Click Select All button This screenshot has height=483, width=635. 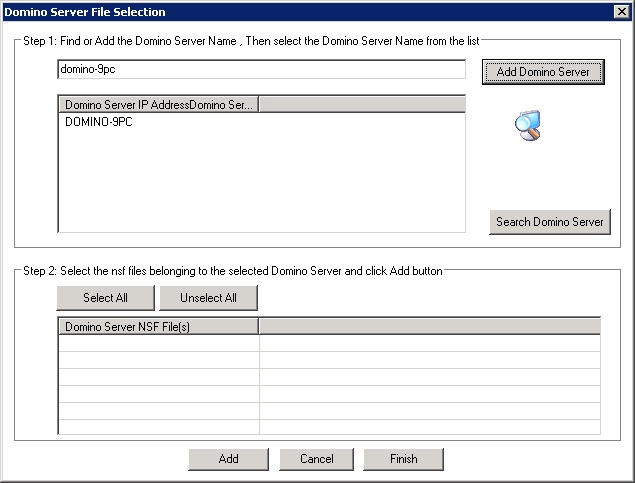(x=105, y=298)
